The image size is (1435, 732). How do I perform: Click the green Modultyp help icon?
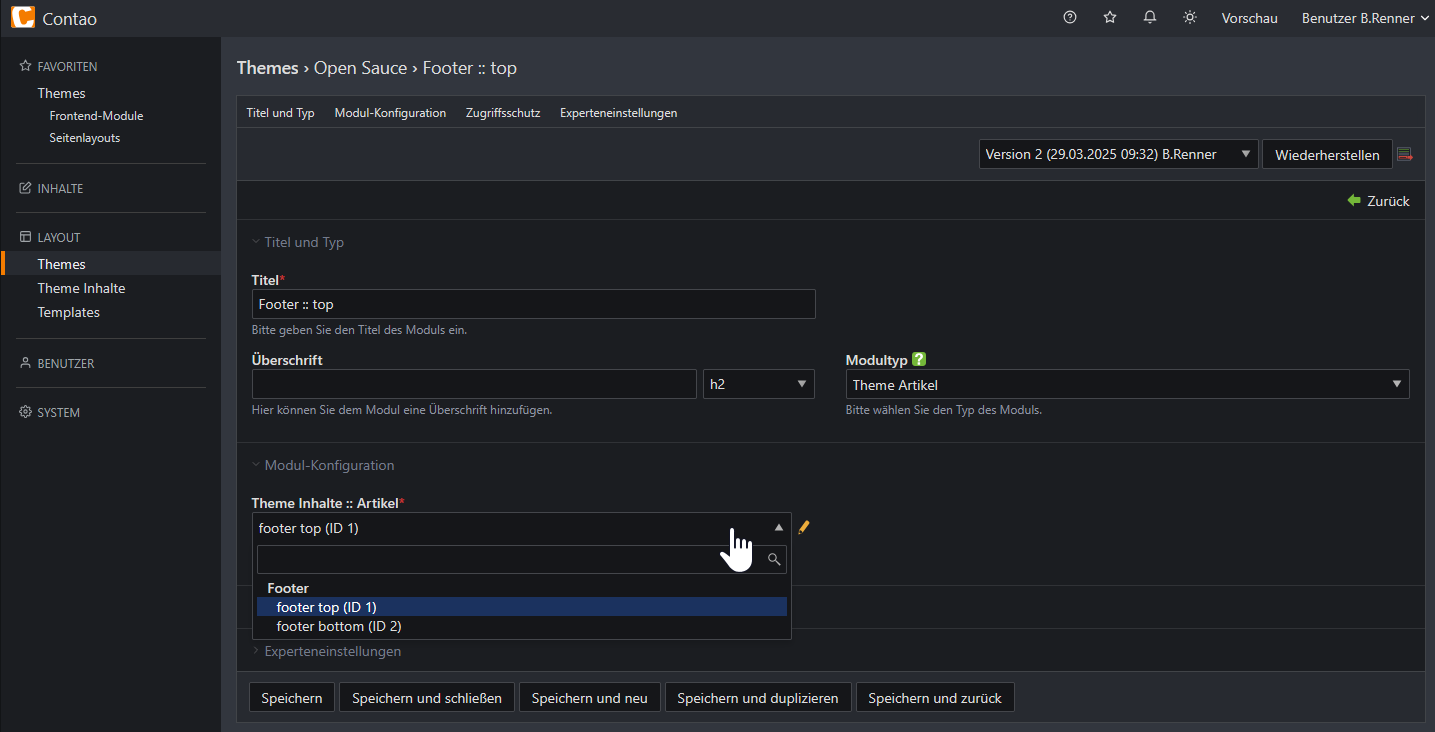click(919, 360)
